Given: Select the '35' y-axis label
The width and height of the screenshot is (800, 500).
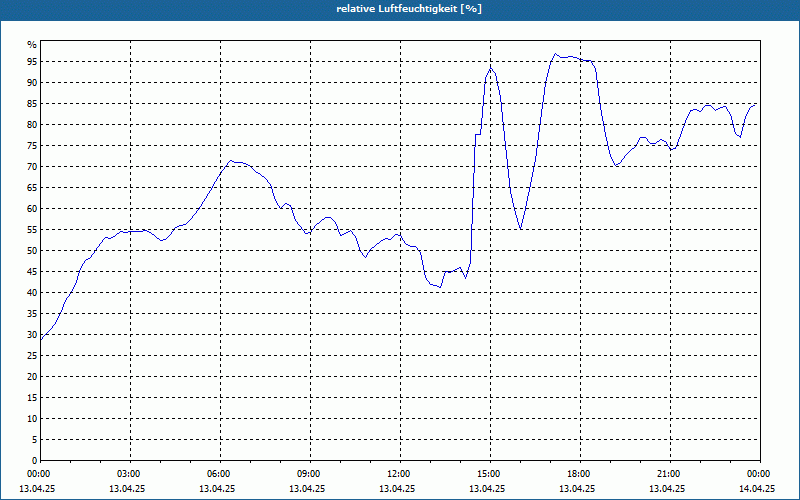Looking at the screenshot, I should tap(32, 314).
